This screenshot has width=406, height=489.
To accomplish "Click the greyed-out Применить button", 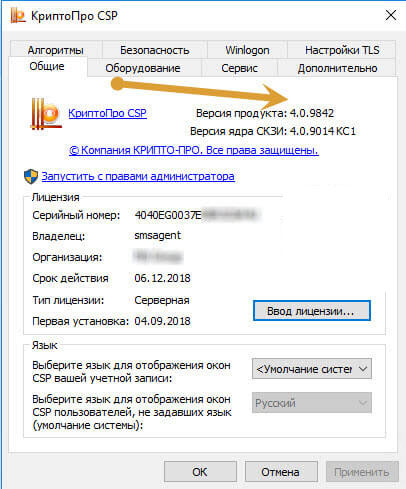I will tap(362, 472).
